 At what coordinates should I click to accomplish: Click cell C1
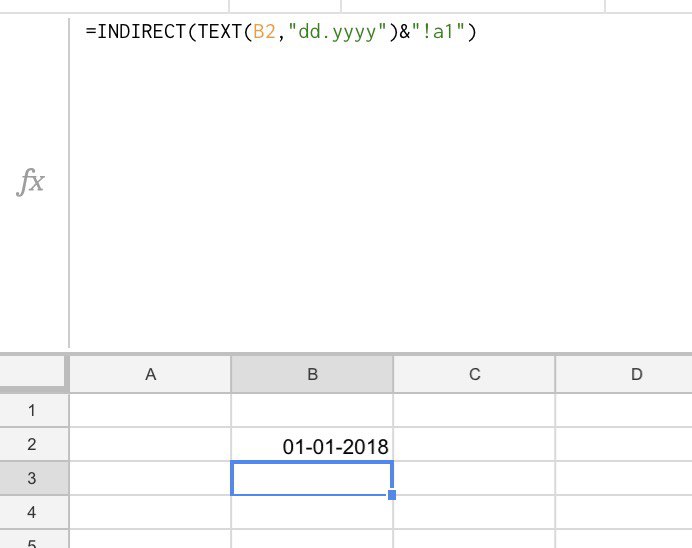[474, 410]
